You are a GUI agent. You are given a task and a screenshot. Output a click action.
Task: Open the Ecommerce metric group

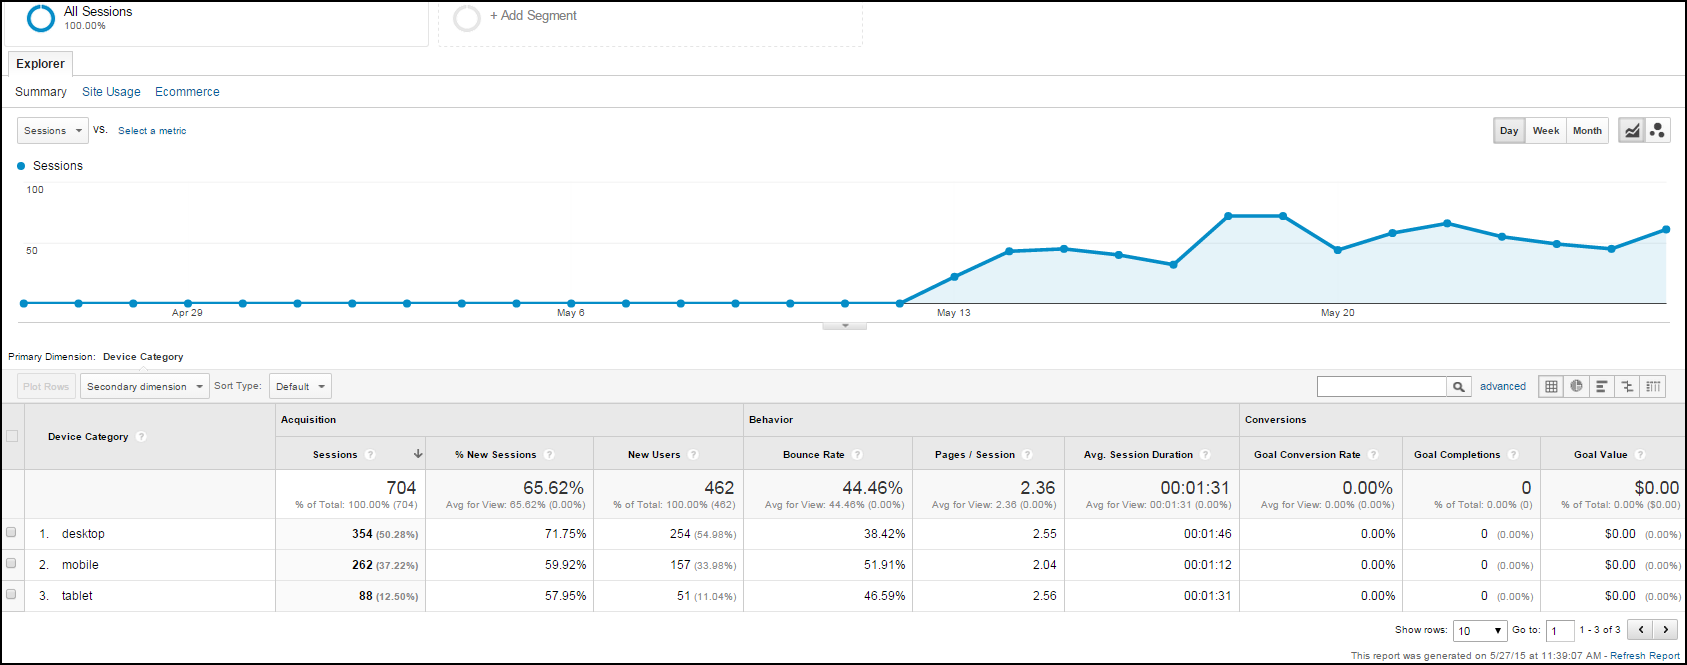(187, 92)
